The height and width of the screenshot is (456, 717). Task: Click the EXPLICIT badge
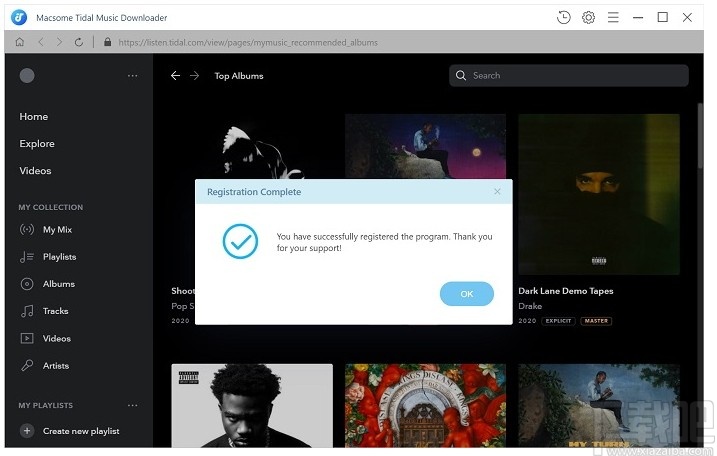[x=558, y=321]
